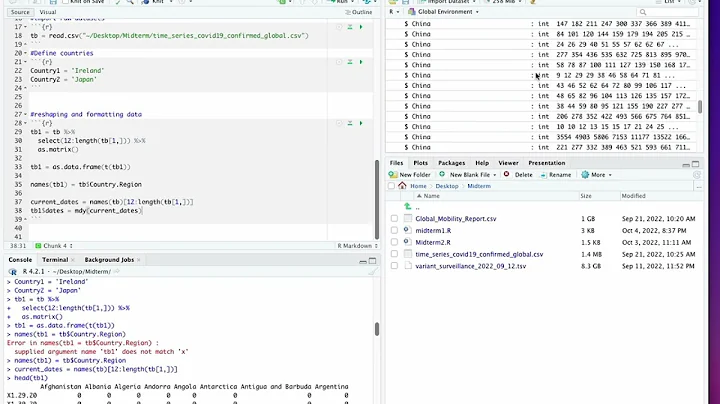
Task: Check the box for variant_surveillance_2022_09_12.tsv
Action: point(394,266)
